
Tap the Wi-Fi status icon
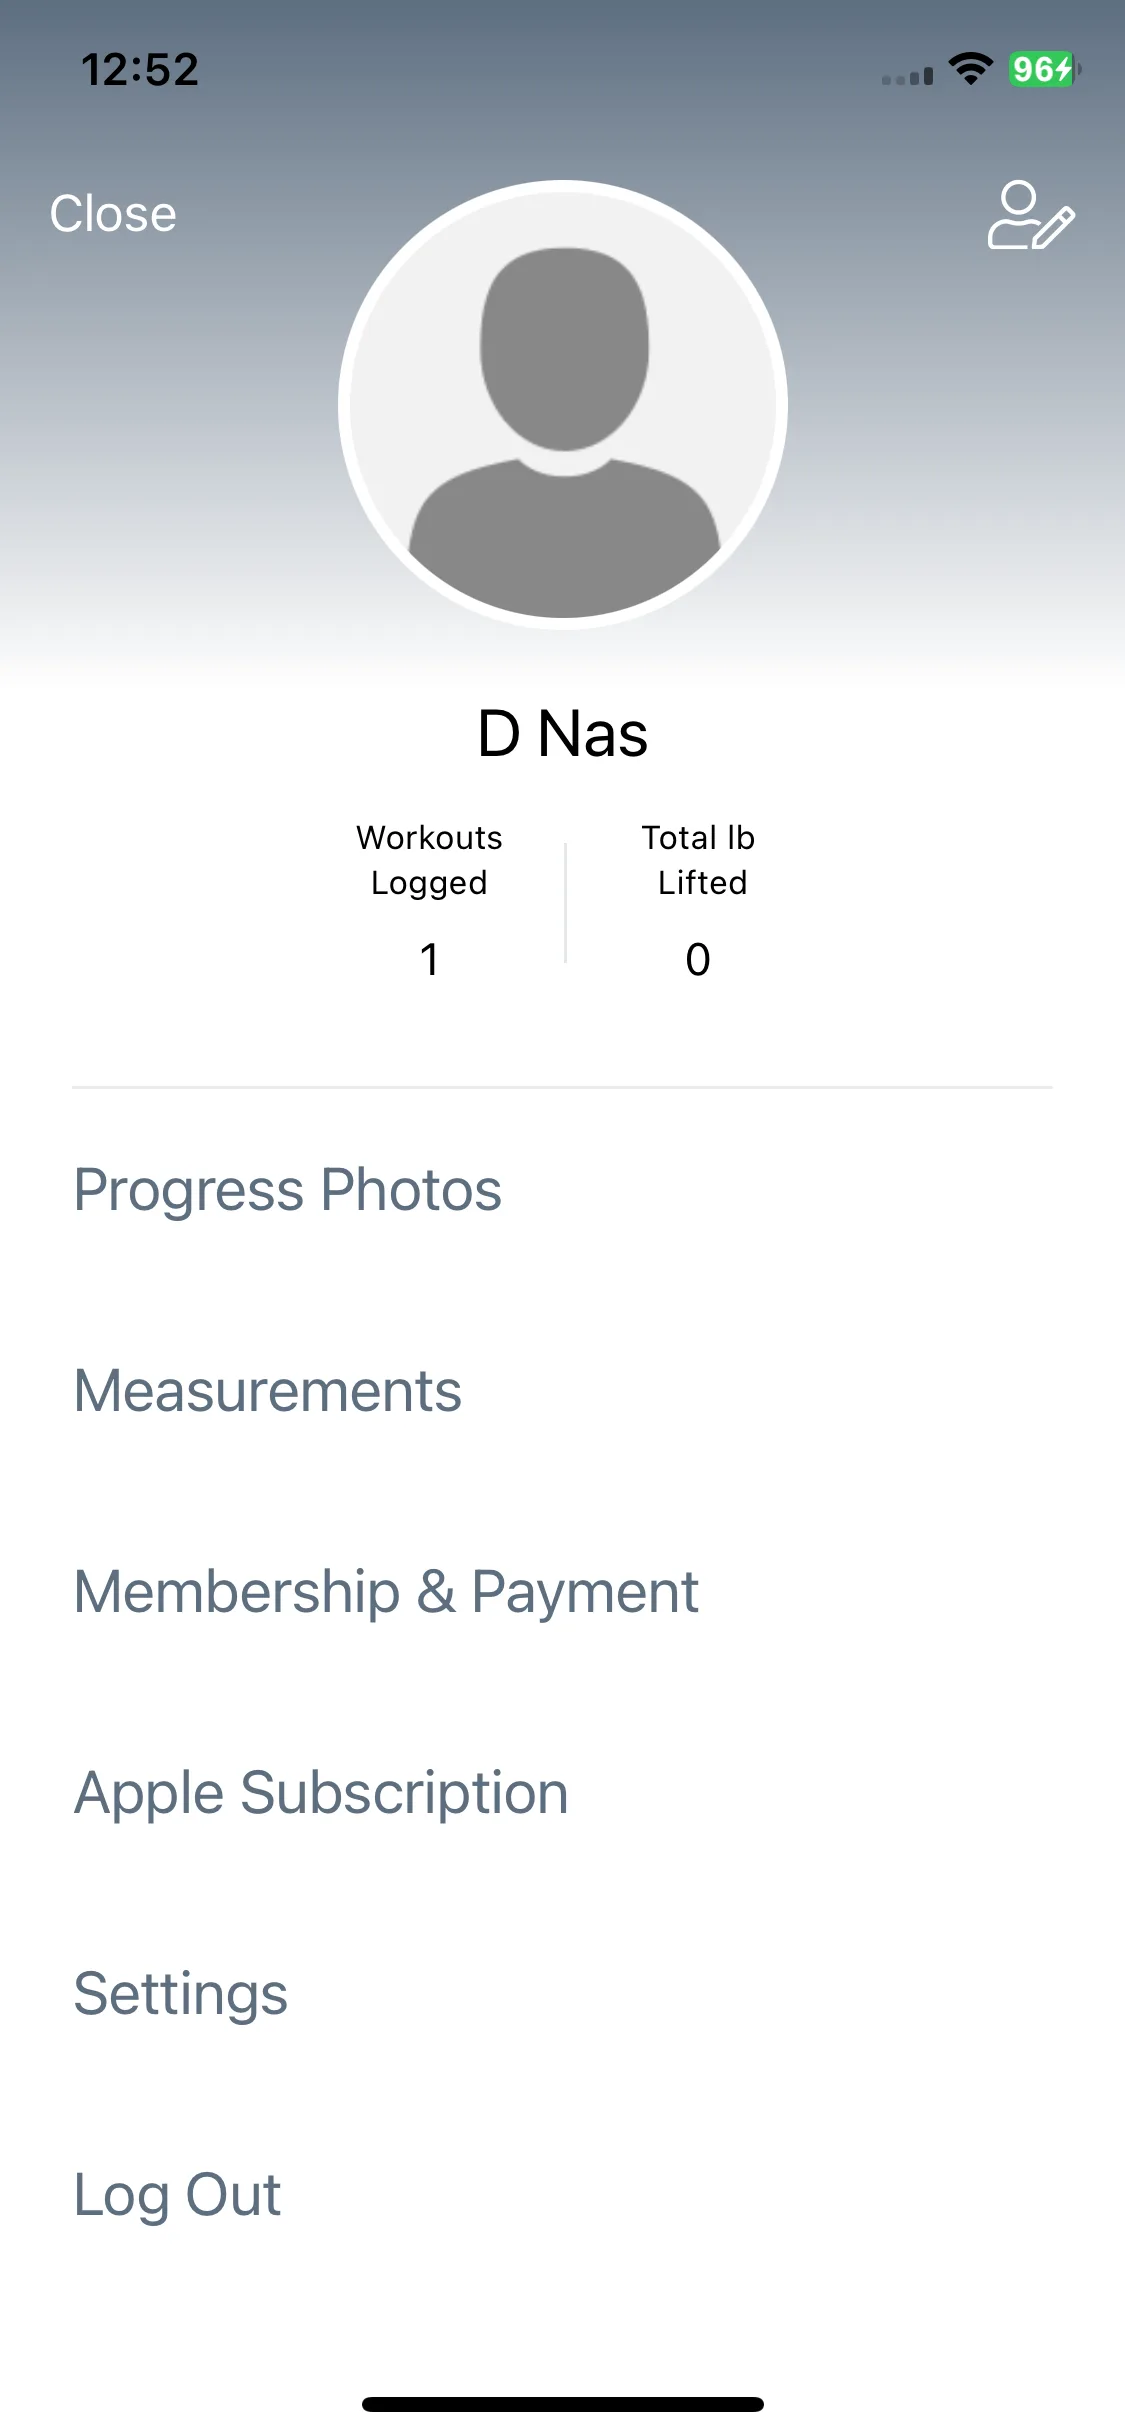(970, 69)
